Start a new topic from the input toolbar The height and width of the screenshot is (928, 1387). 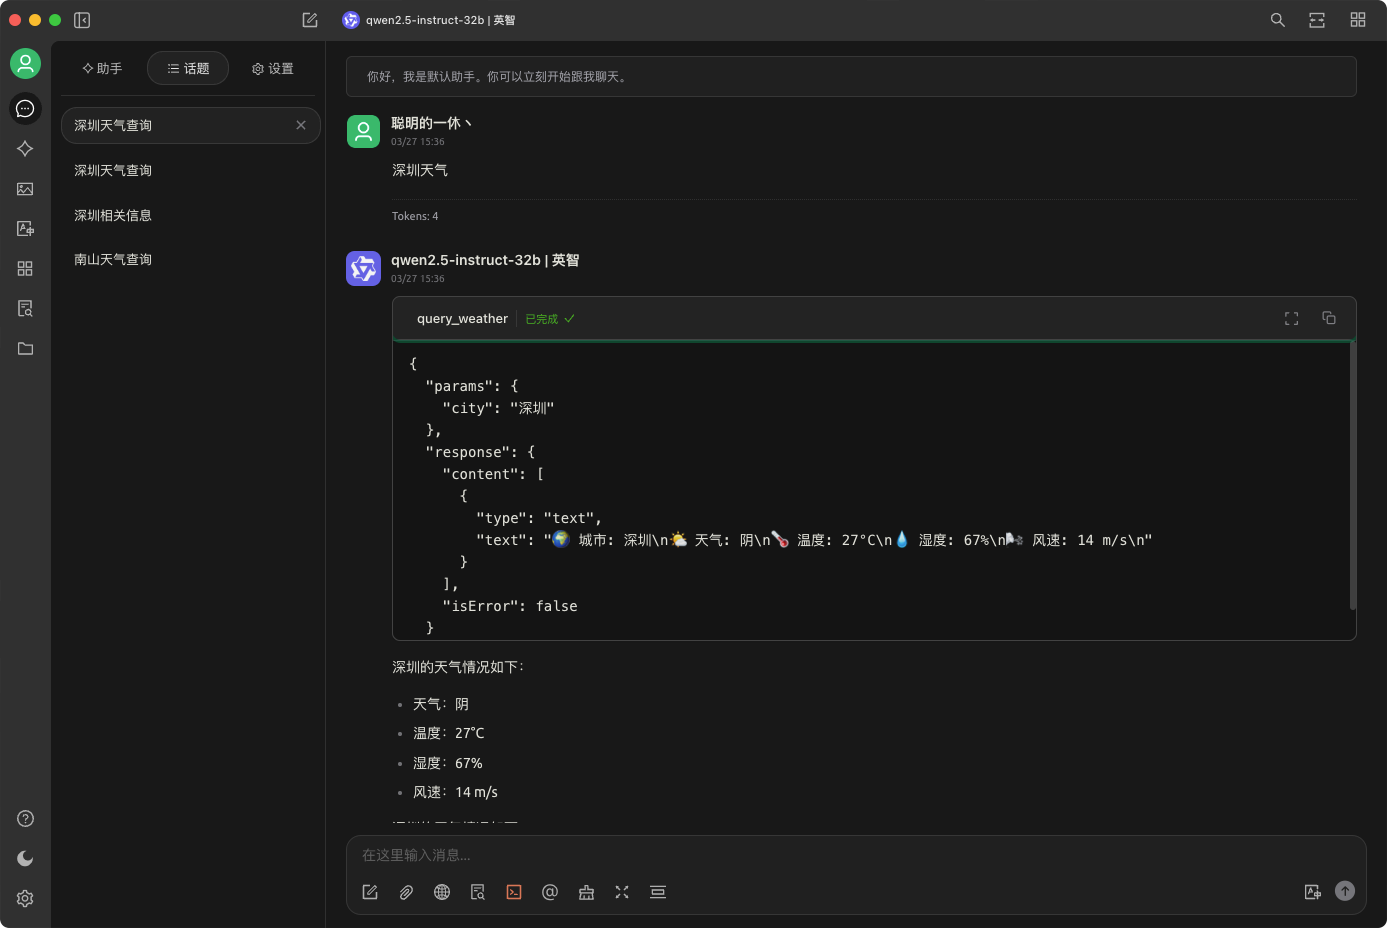pos(370,892)
